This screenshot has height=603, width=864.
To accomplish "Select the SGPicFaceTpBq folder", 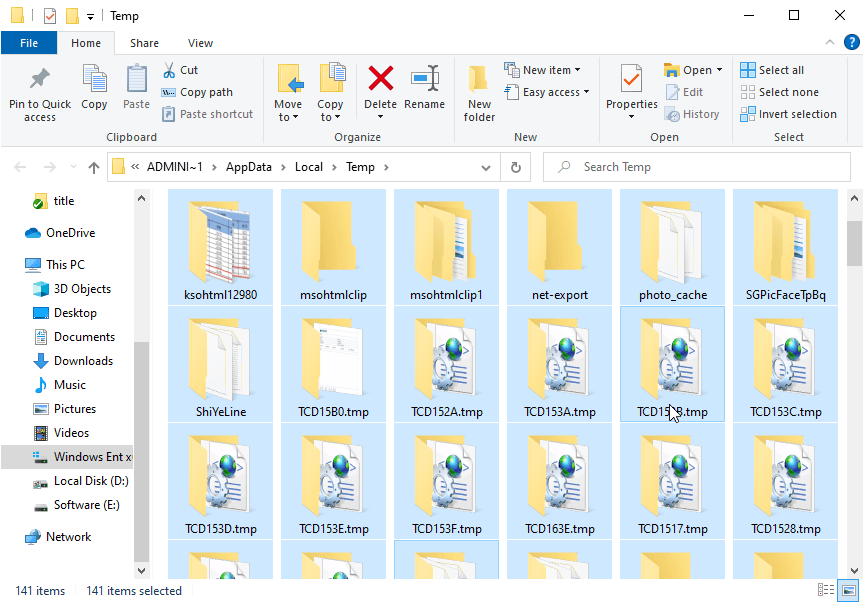I will [785, 247].
